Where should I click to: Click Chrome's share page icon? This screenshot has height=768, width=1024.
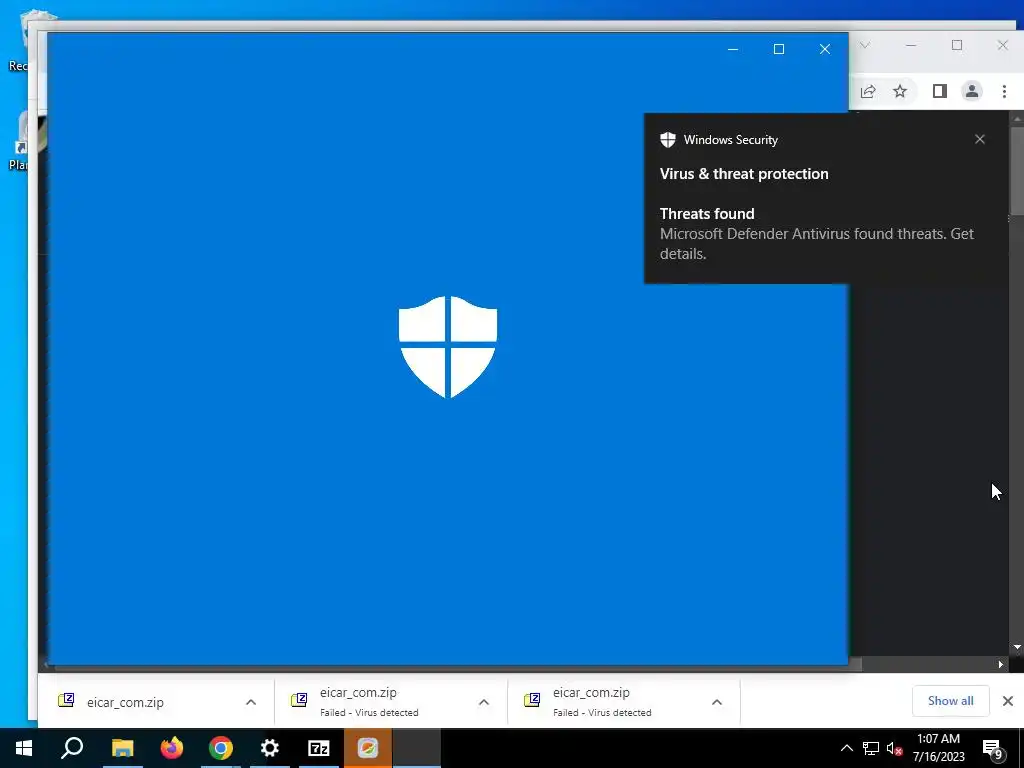coord(868,91)
